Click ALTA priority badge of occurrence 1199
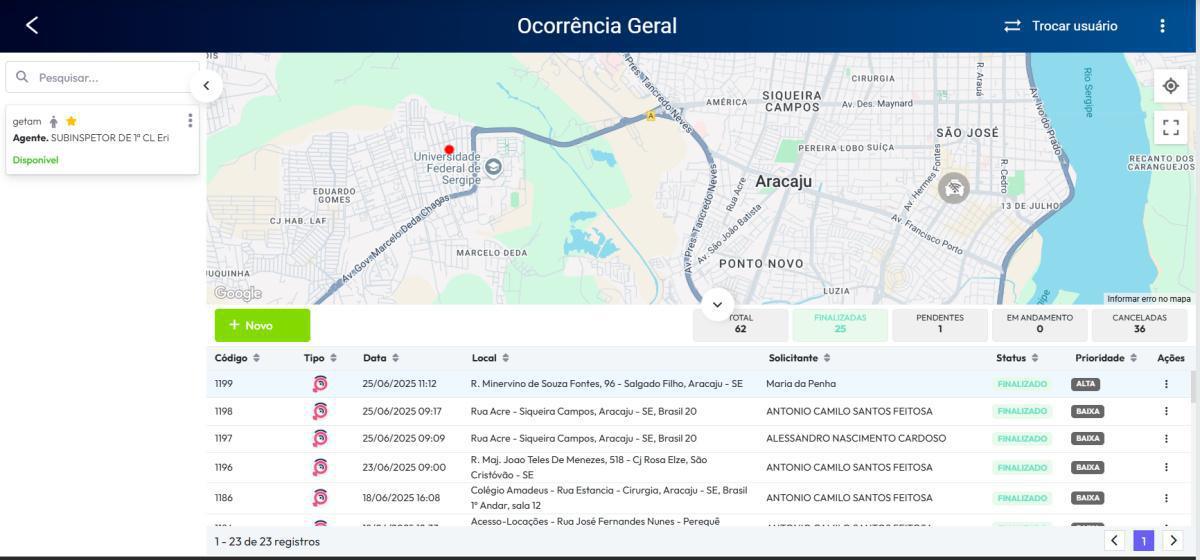1200x560 pixels. (x=1085, y=384)
